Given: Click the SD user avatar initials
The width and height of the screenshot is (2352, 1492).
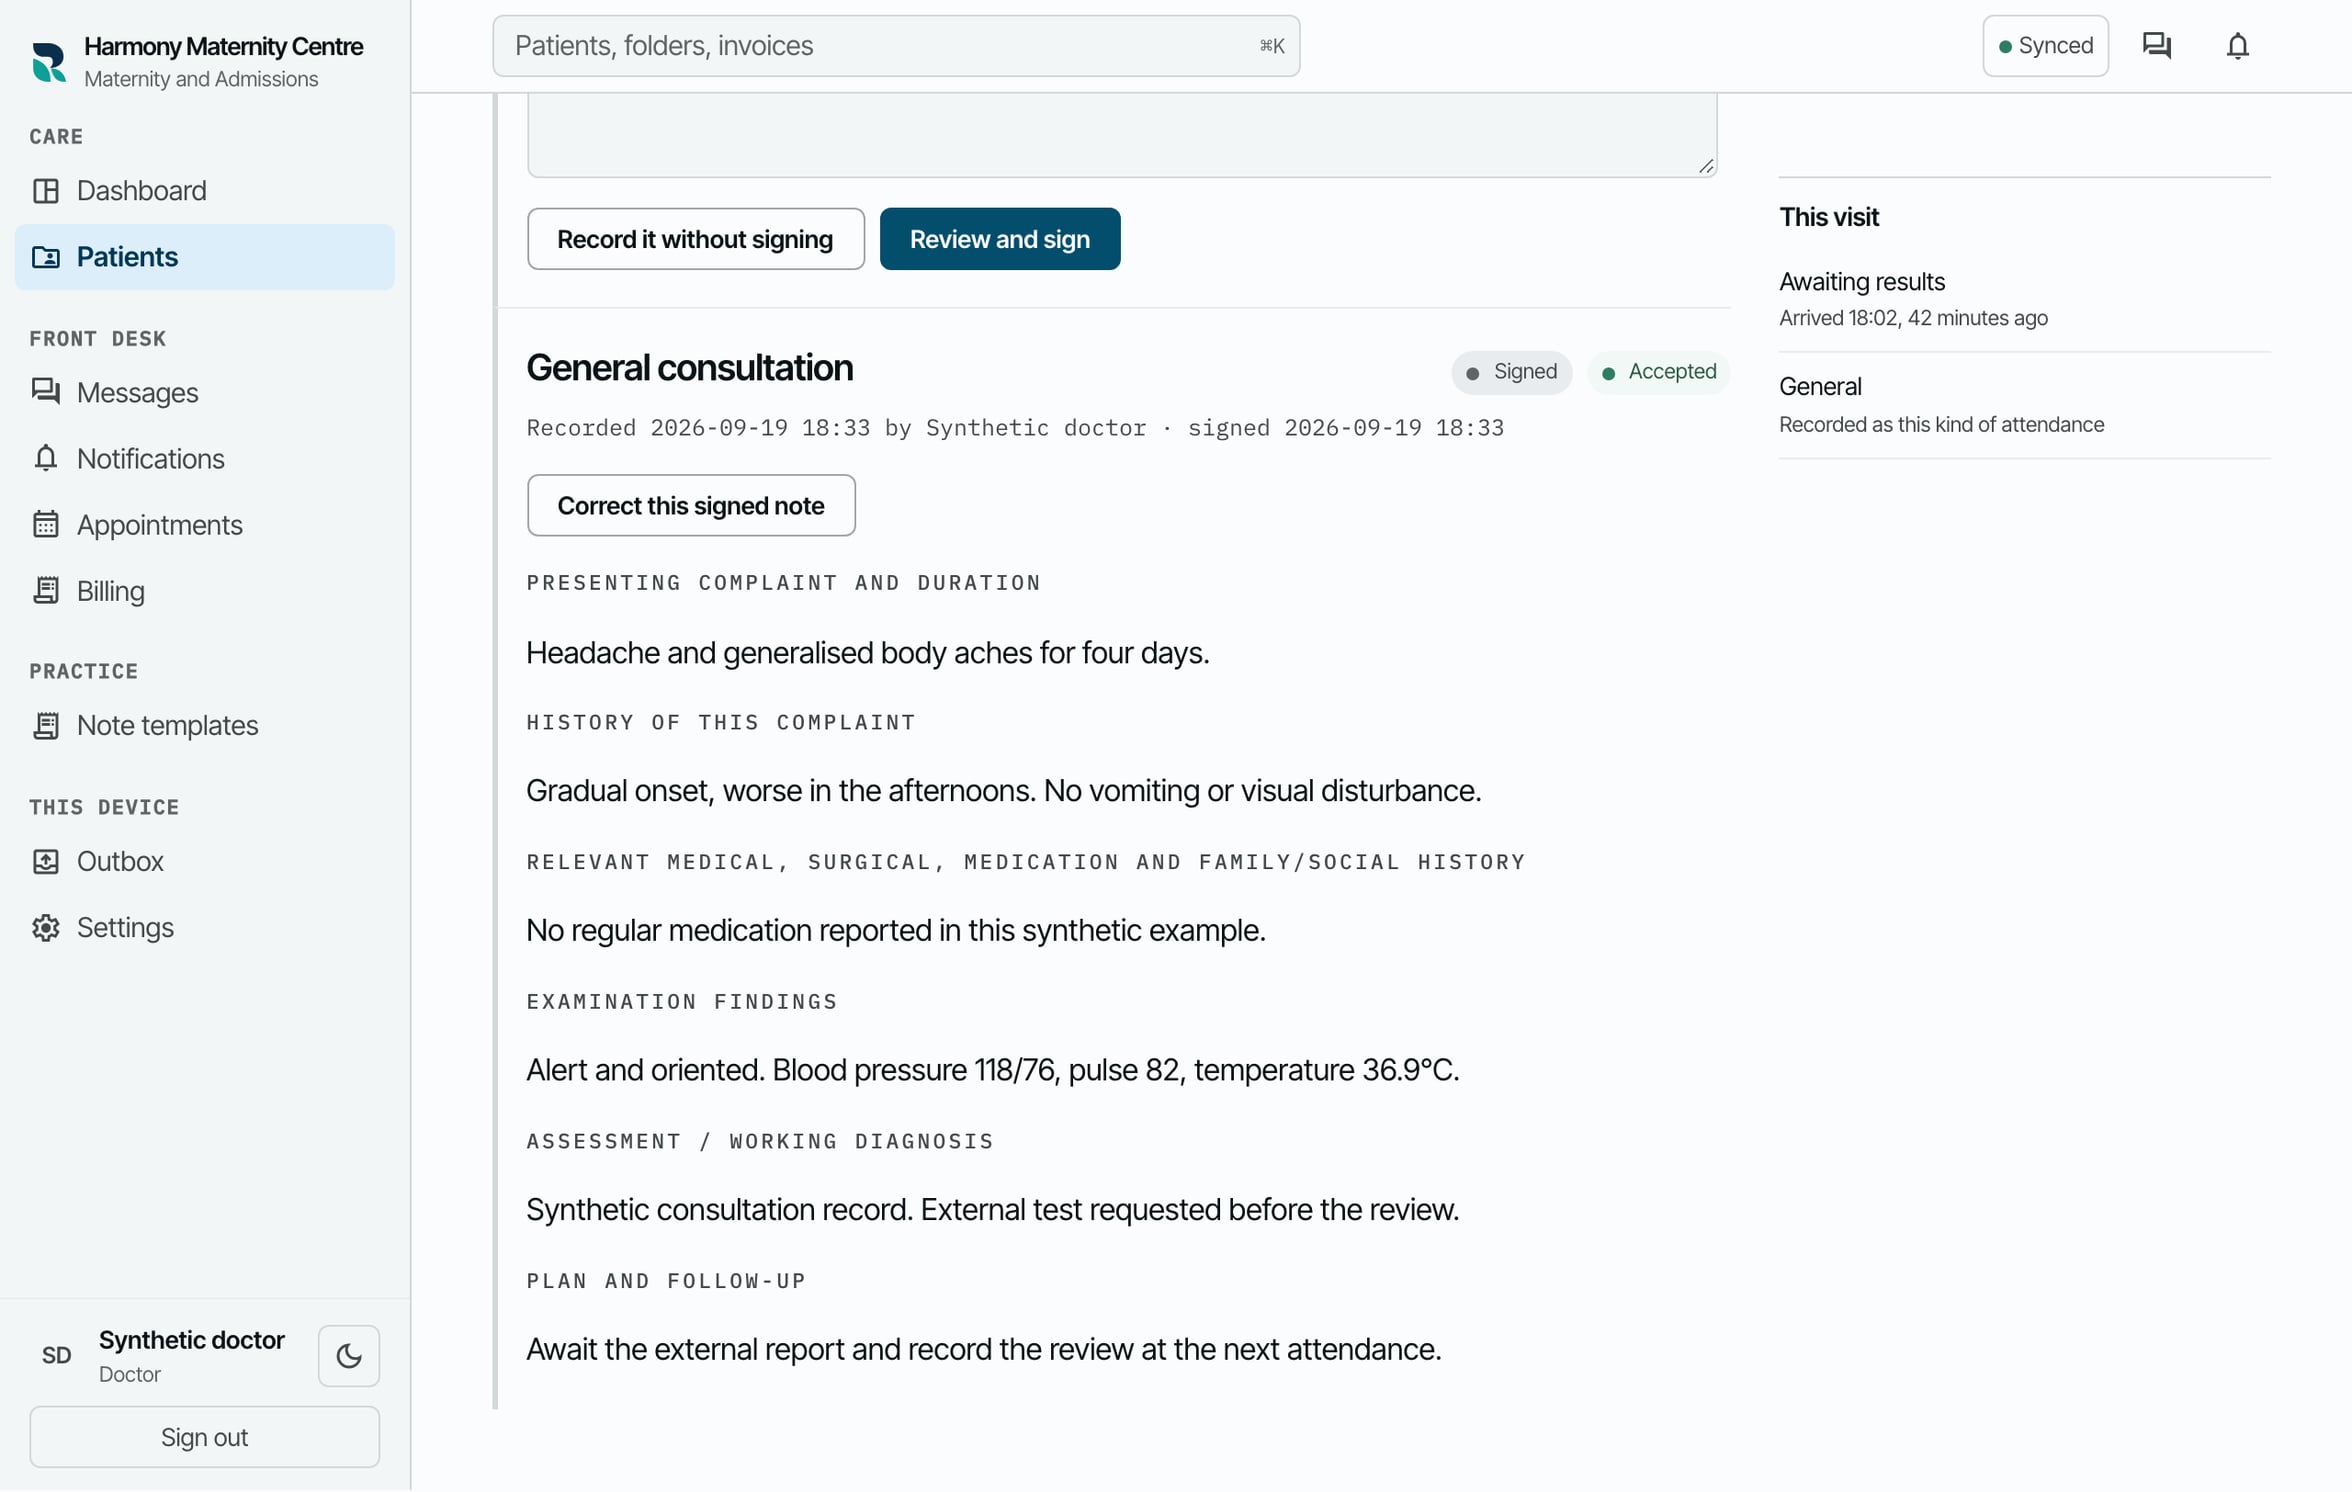Looking at the screenshot, I should click(x=57, y=1356).
